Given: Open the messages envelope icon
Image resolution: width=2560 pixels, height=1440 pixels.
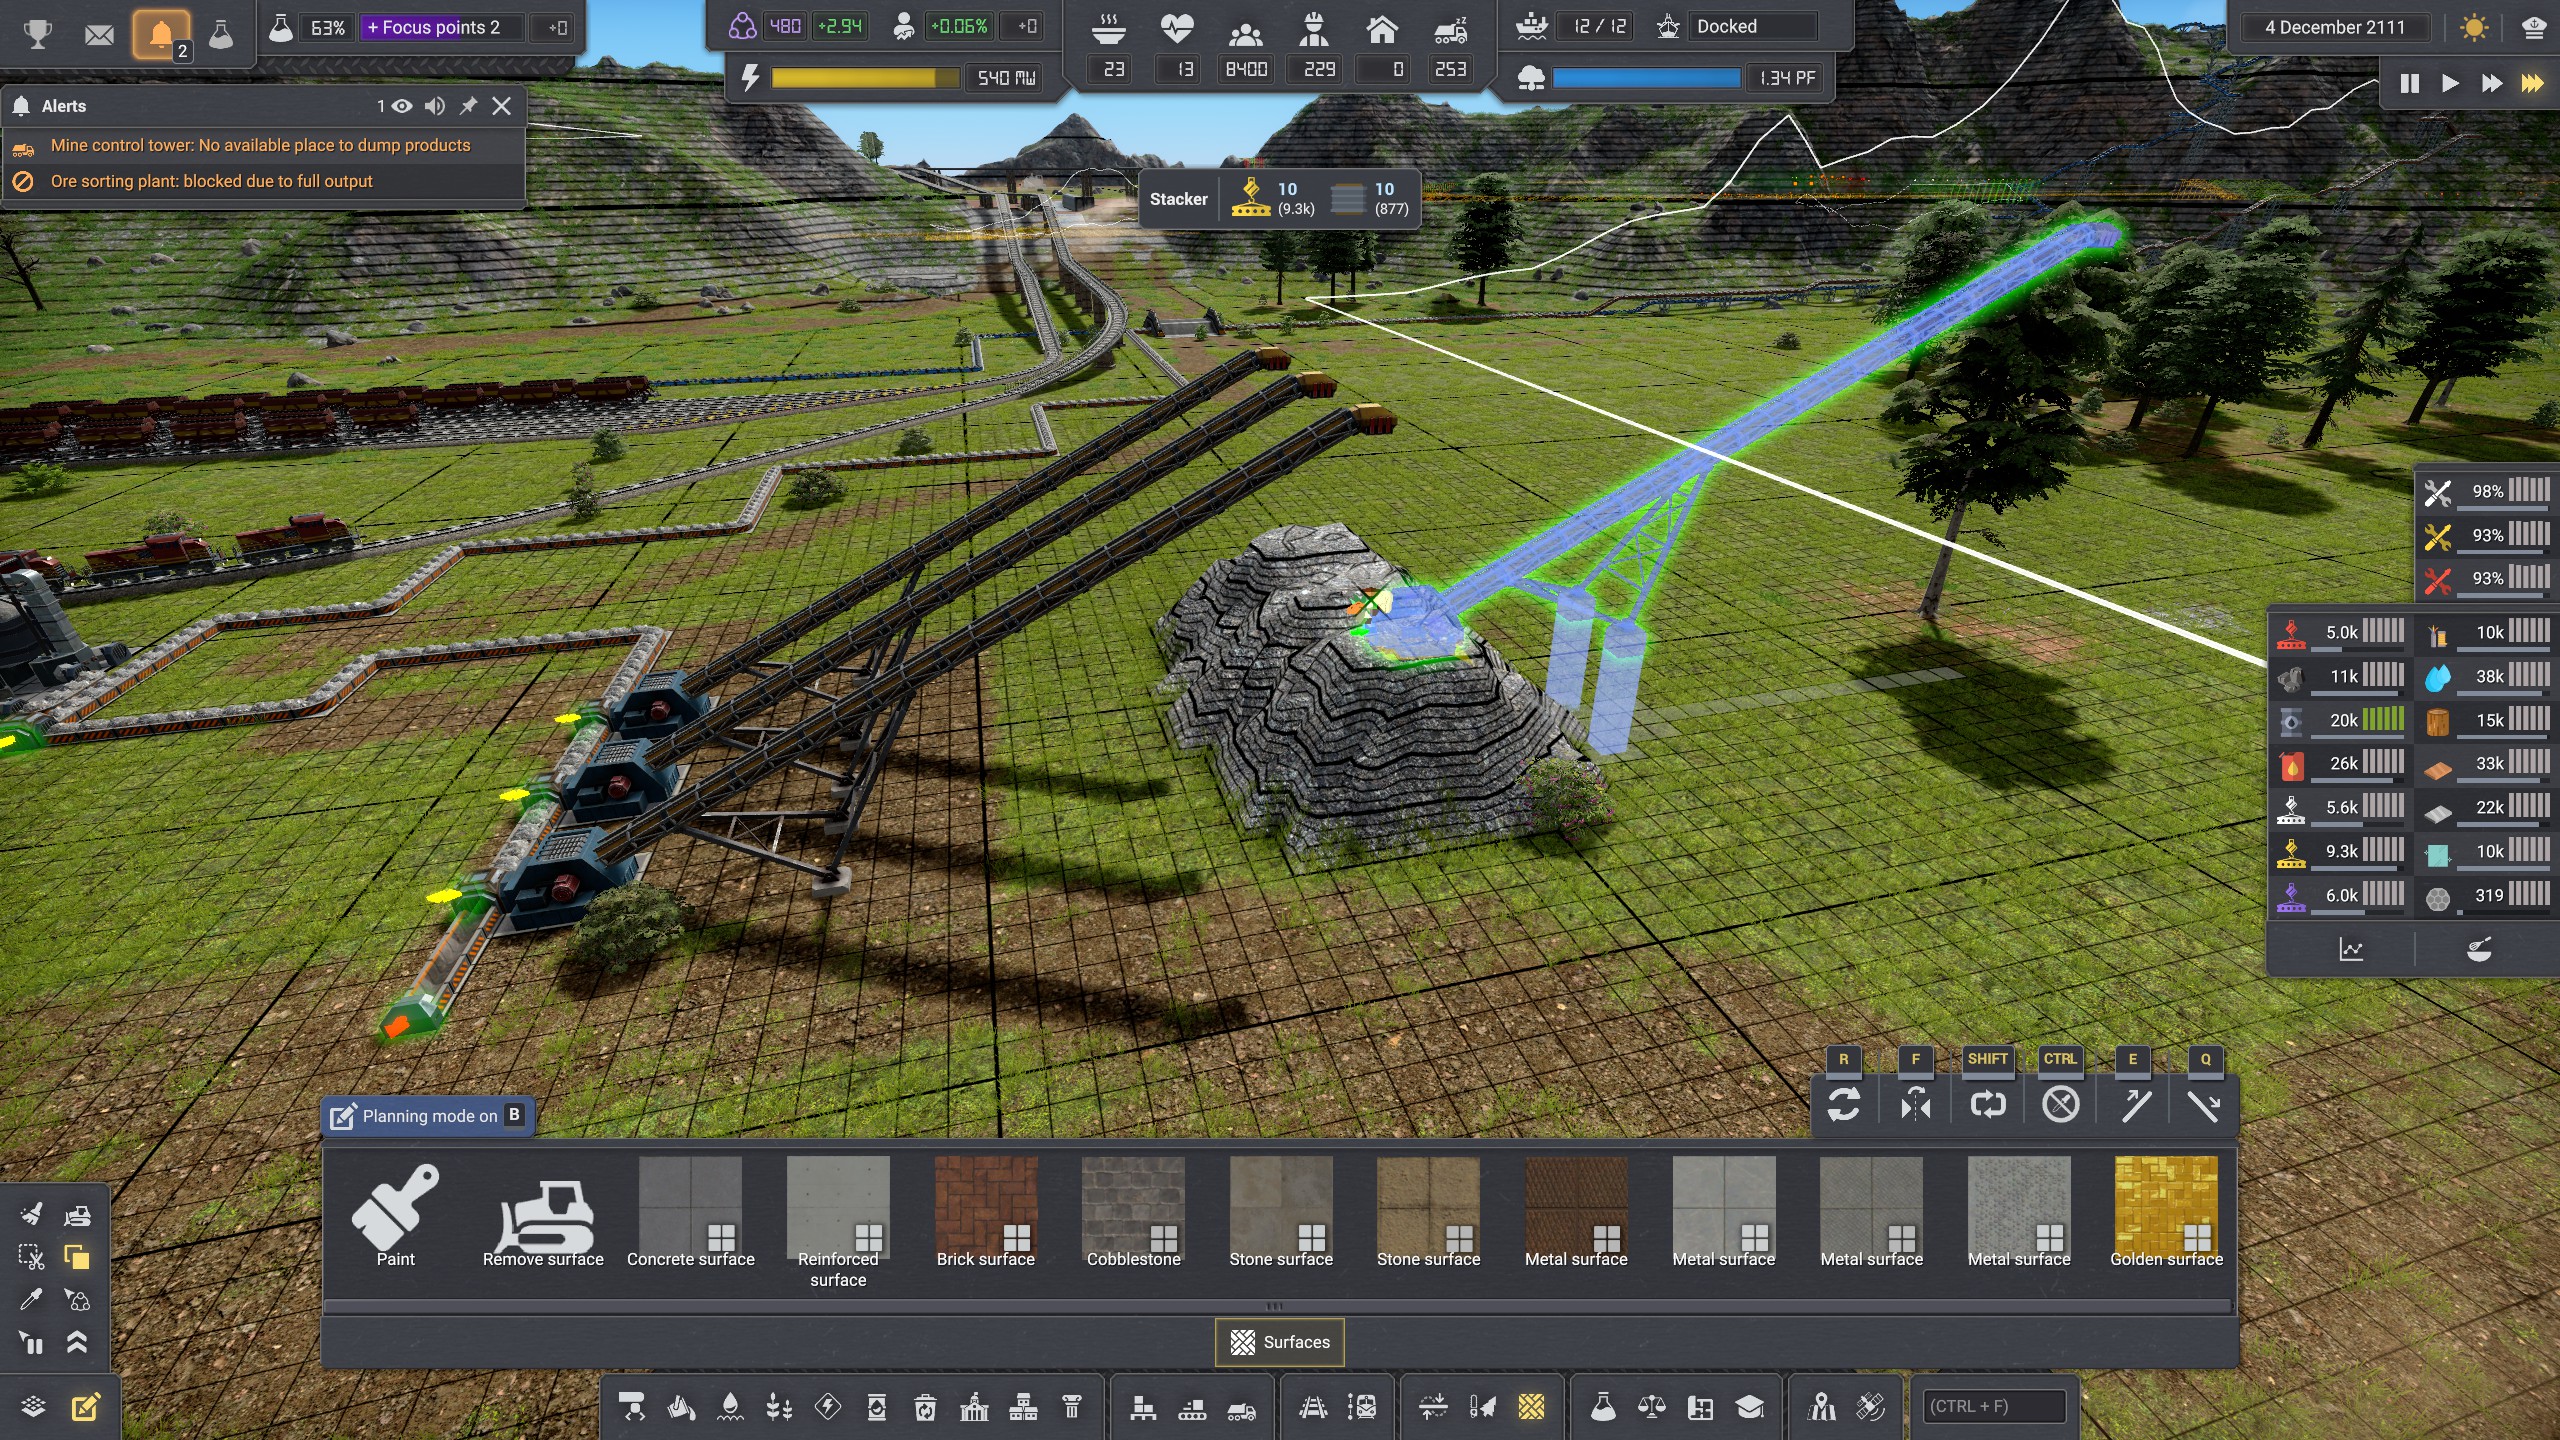Looking at the screenshot, I should point(99,35).
